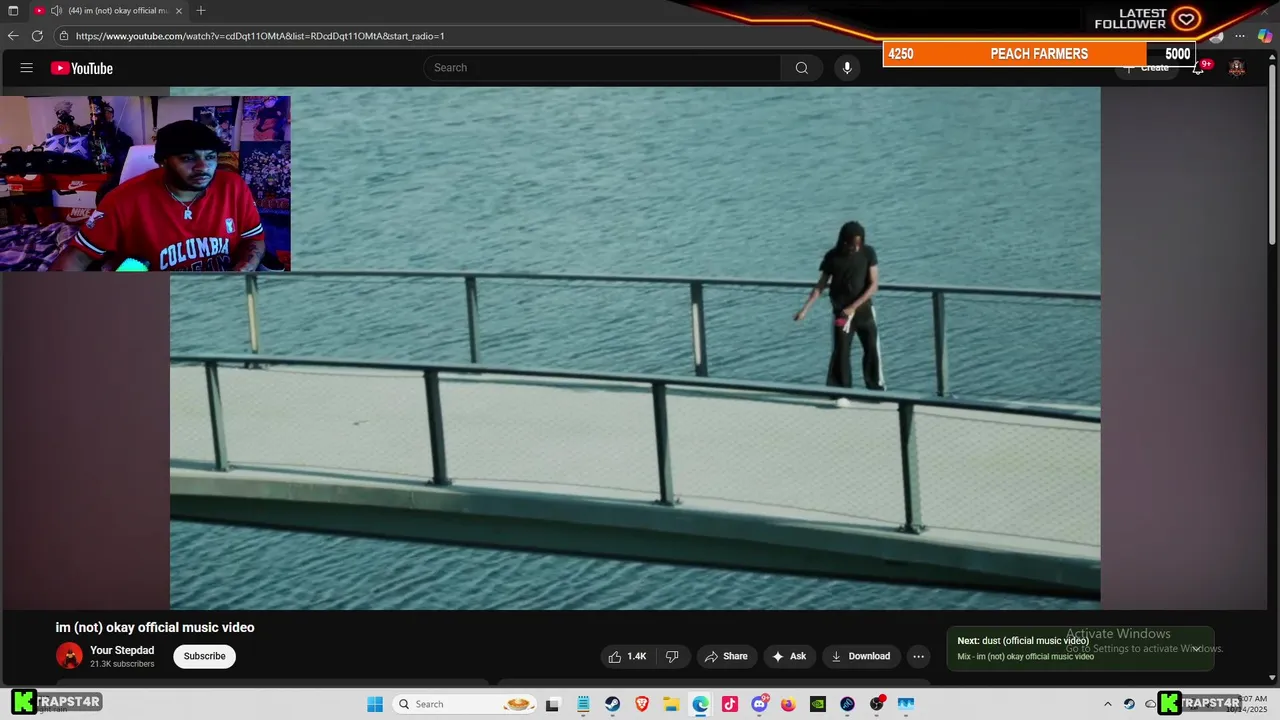Open the Windows Start menu
Image resolution: width=1280 pixels, height=720 pixels.
[375, 704]
